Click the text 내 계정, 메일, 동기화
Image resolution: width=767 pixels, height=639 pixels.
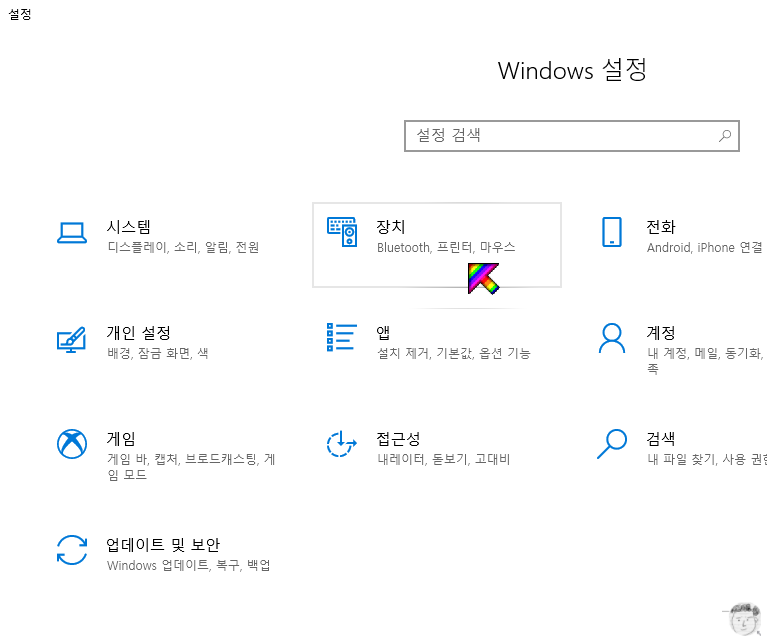704,353
